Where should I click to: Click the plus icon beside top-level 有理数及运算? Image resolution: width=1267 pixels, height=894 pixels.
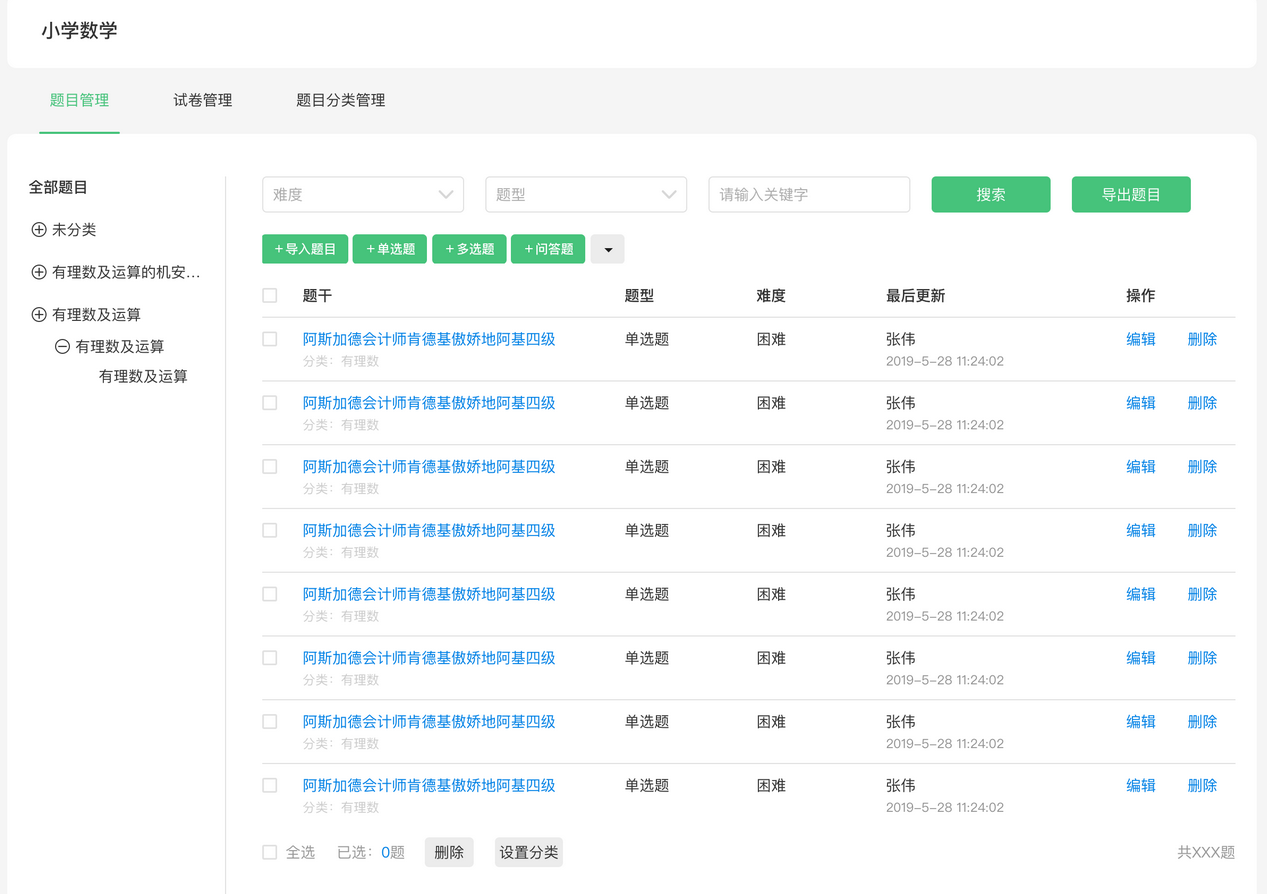39,315
